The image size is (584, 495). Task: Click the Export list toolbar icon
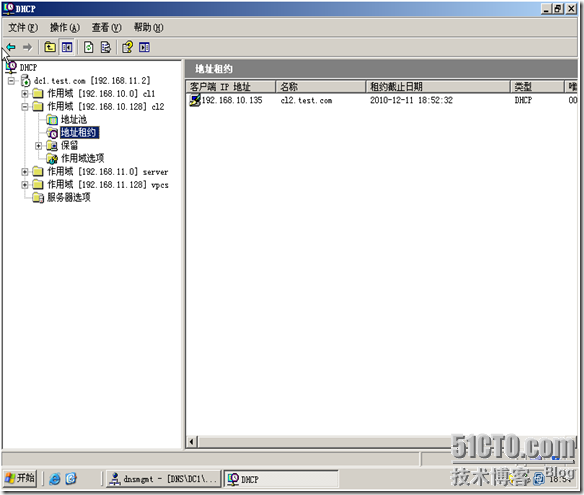pos(106,47)
